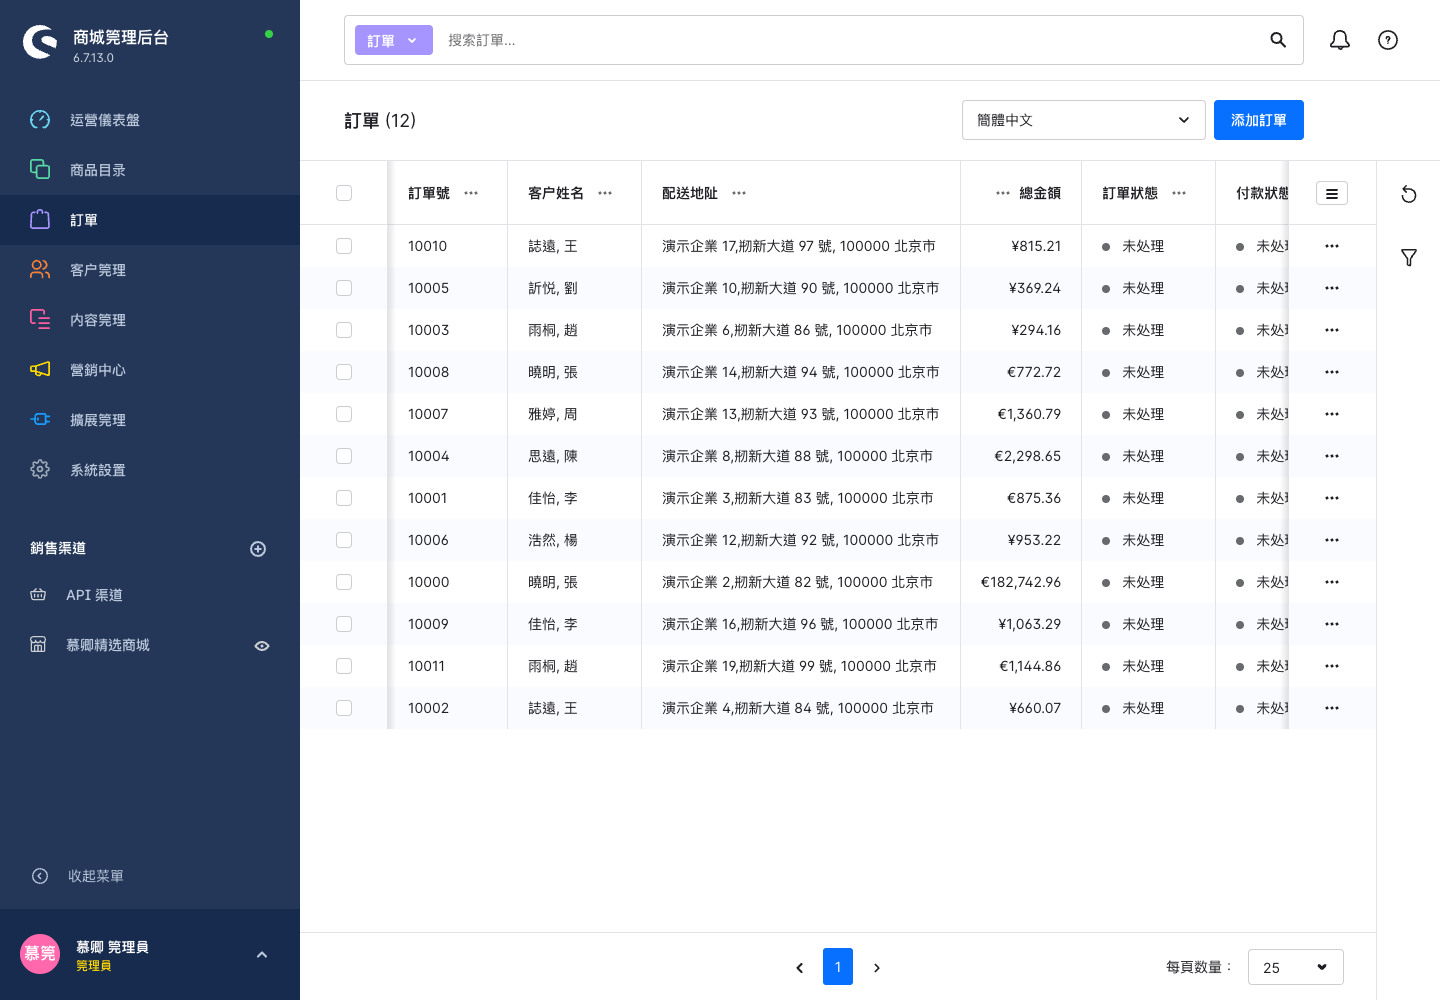Open 訂單號 column options dots
The height and width of the screenshot is (1000, 1440).
(x=471, y=193)
